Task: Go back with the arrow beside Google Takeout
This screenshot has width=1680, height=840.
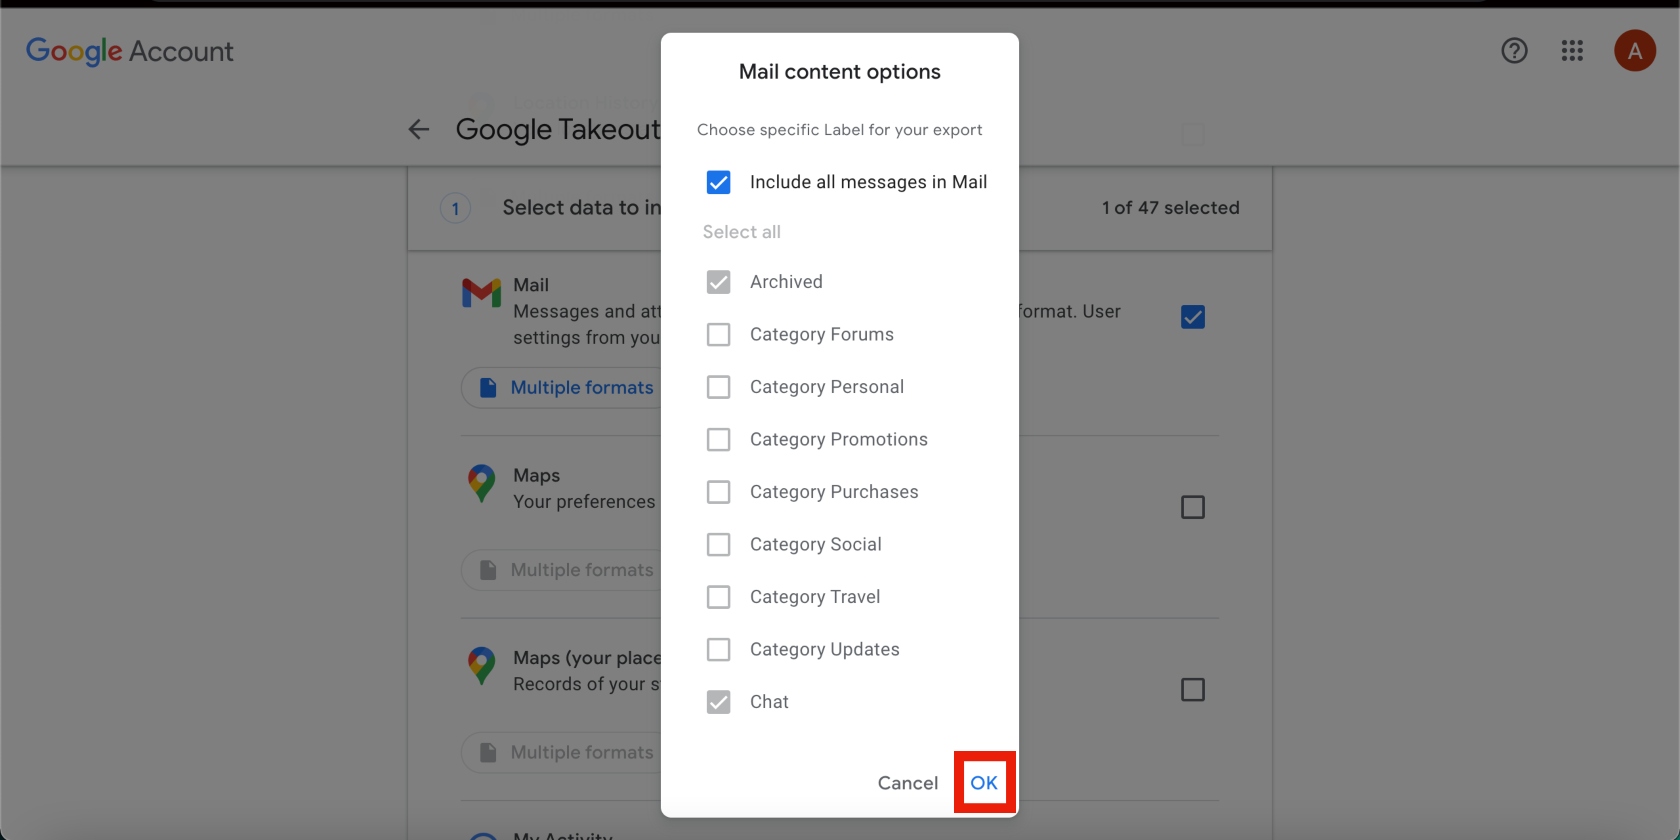Action: coord(419,129)
